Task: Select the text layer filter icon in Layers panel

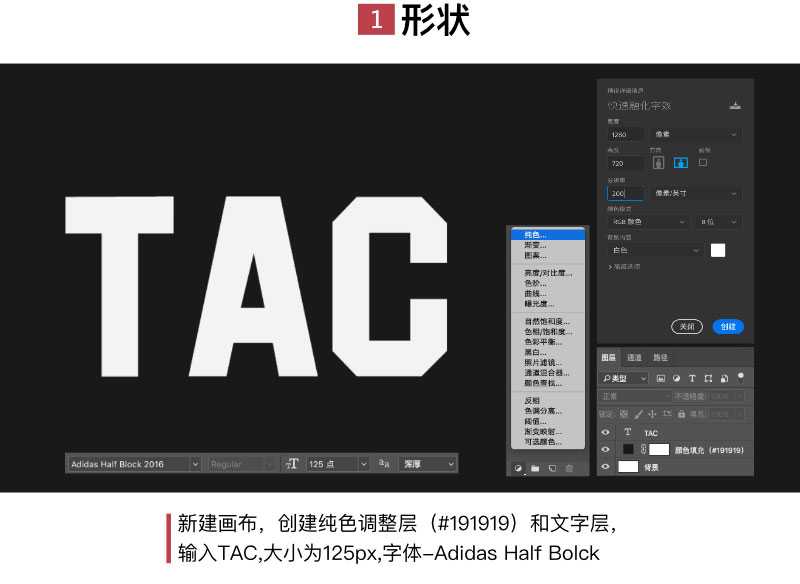Action: coord(691,377)
